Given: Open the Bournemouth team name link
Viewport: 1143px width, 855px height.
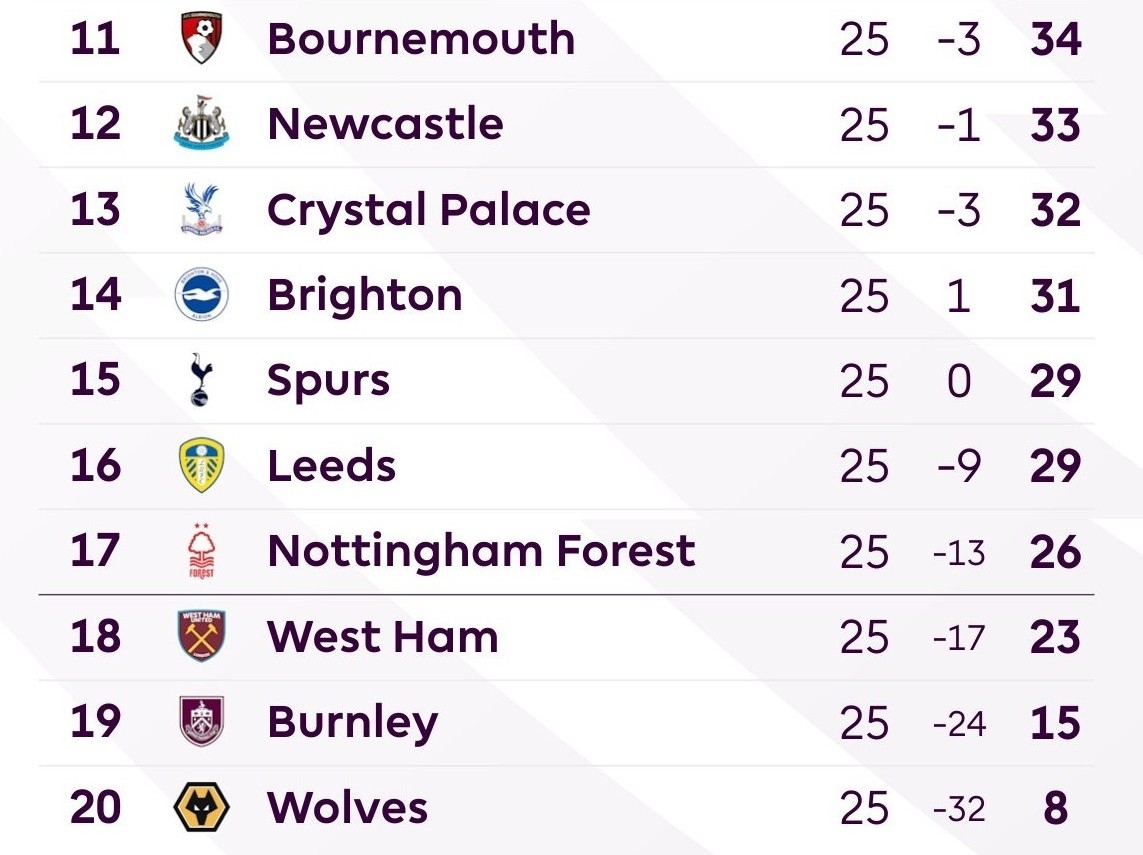Looking at the screenshot, I should pos(421,39).
